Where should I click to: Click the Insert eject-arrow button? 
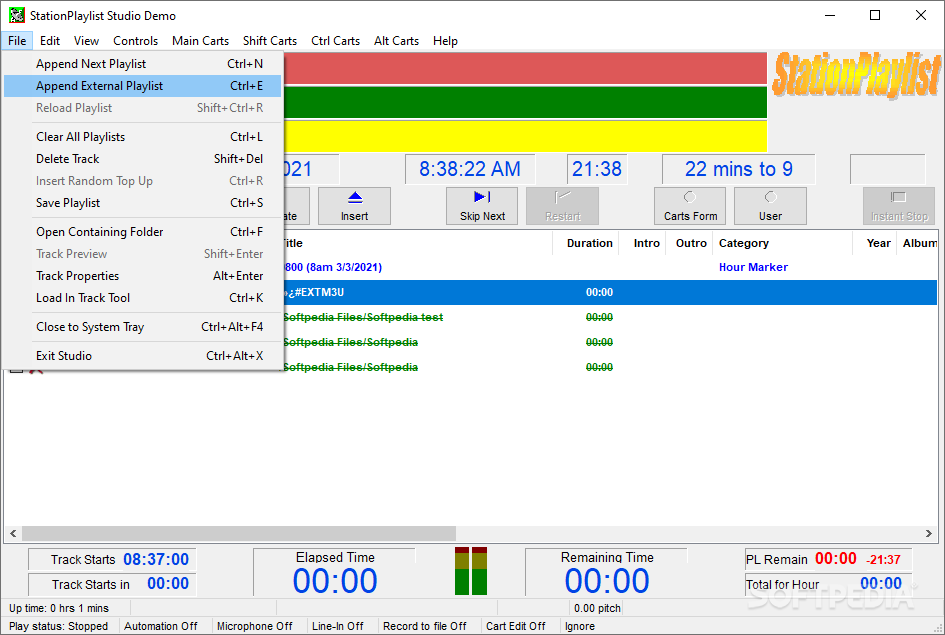pos(354,206)
